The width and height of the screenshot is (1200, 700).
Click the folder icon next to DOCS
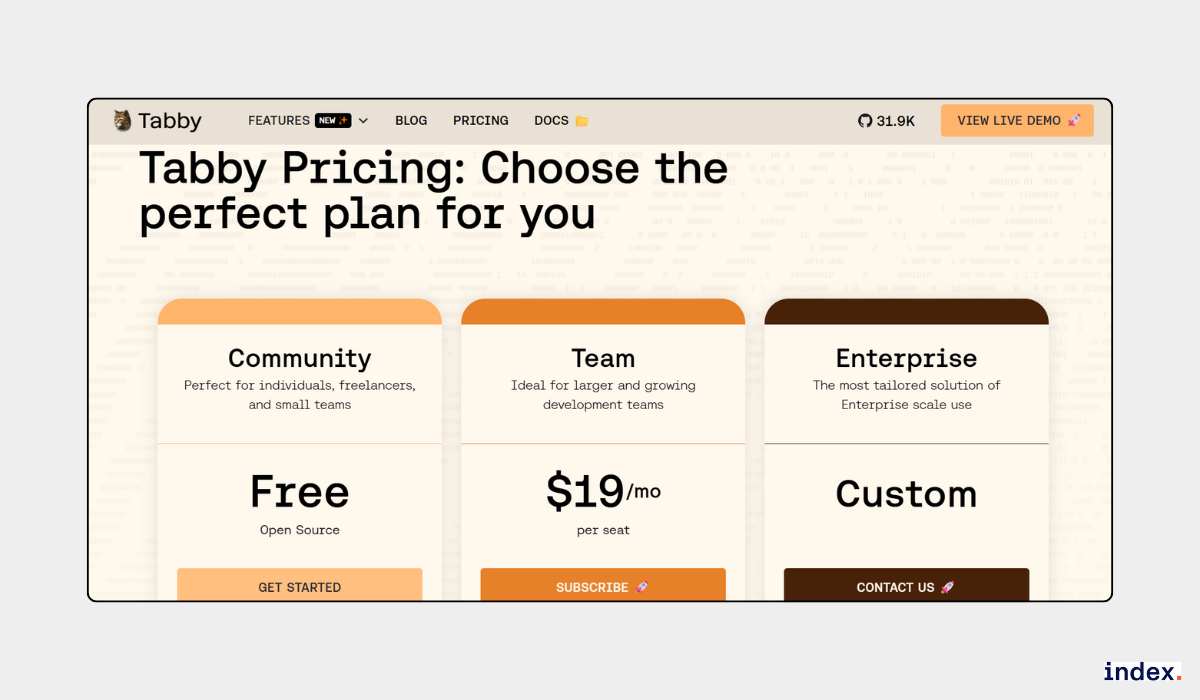[582, 120]
